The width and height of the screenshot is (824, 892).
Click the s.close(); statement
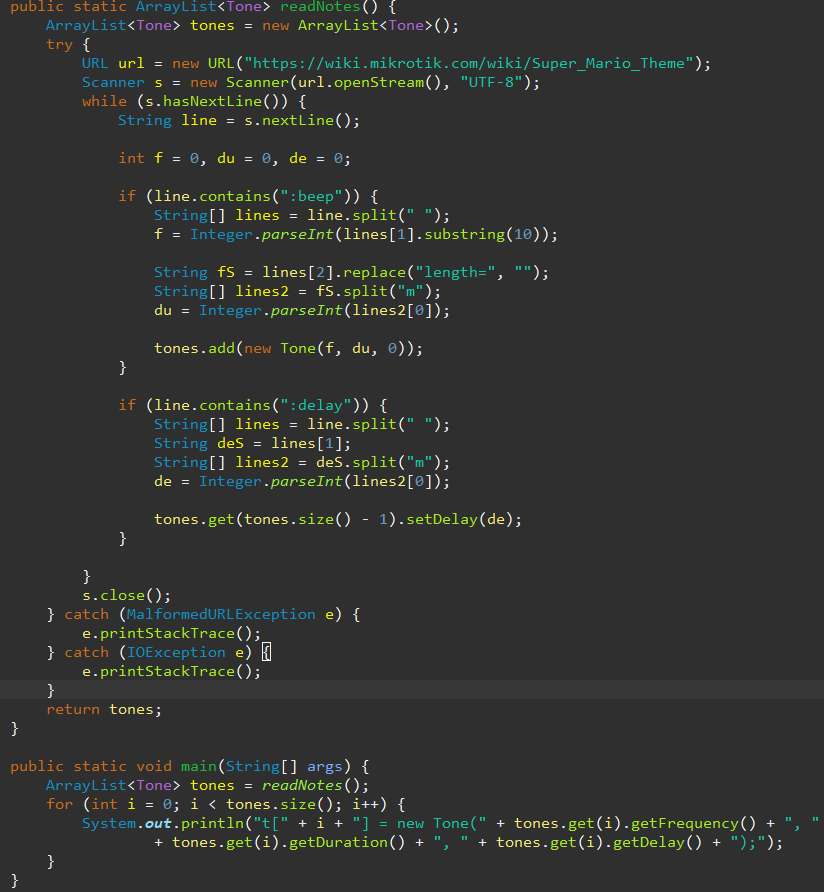tap(126, 596)
